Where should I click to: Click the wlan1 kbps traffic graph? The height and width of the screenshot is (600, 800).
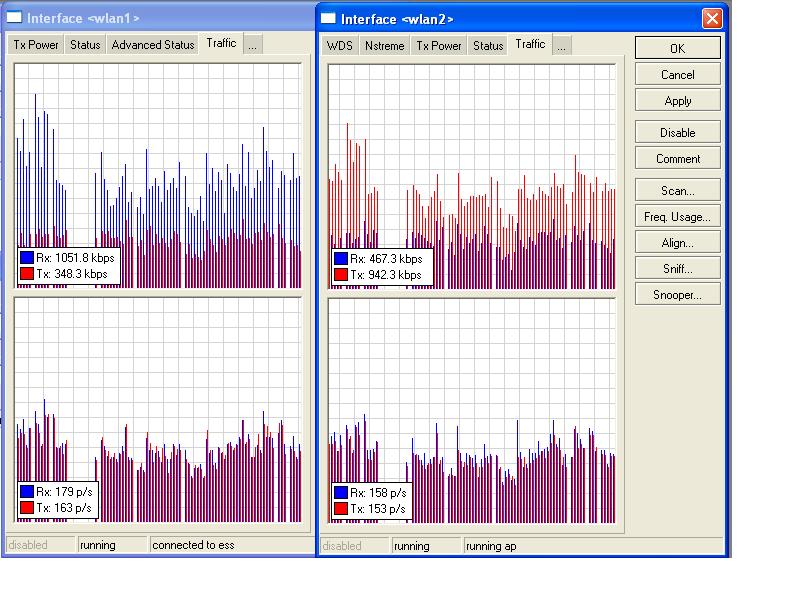point(158,176)
